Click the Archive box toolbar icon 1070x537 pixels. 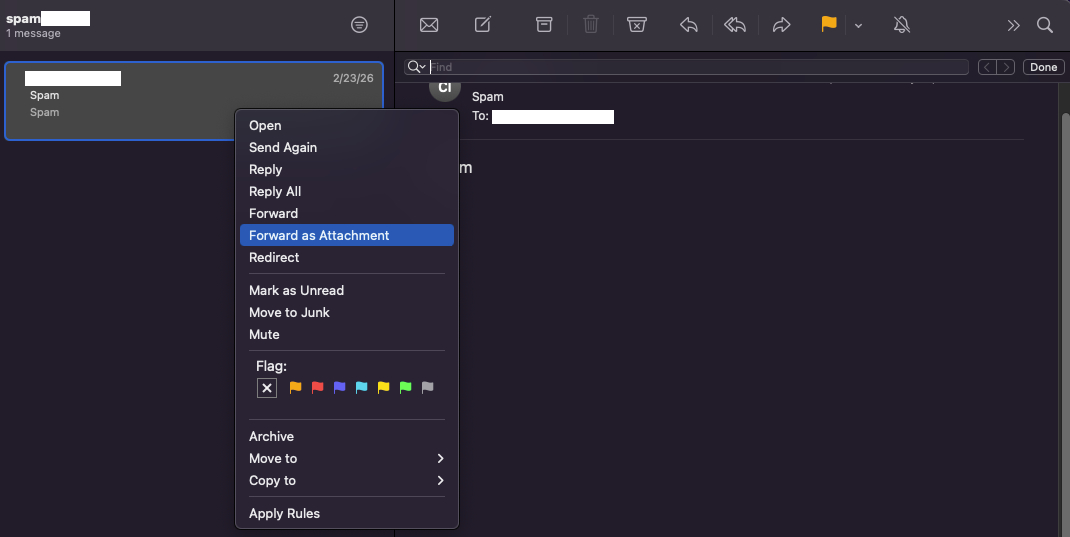tap(544, 25)
